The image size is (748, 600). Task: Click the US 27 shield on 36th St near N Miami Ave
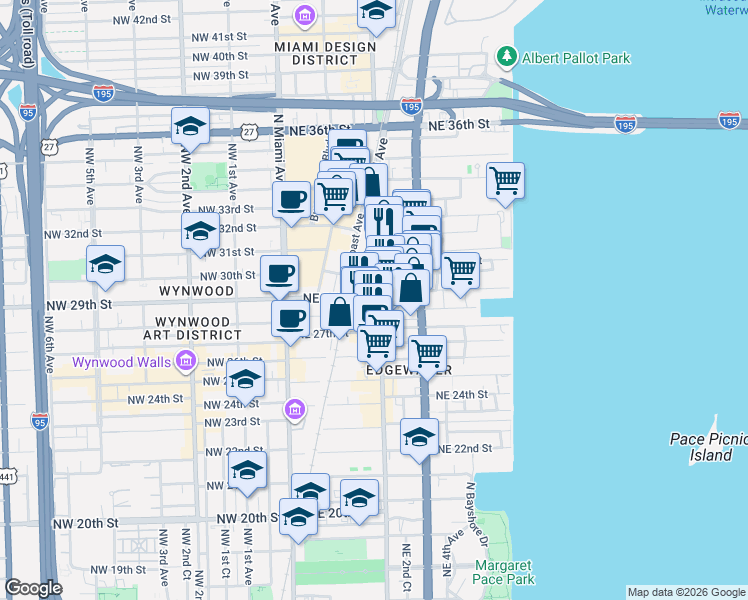click(249, 132)
